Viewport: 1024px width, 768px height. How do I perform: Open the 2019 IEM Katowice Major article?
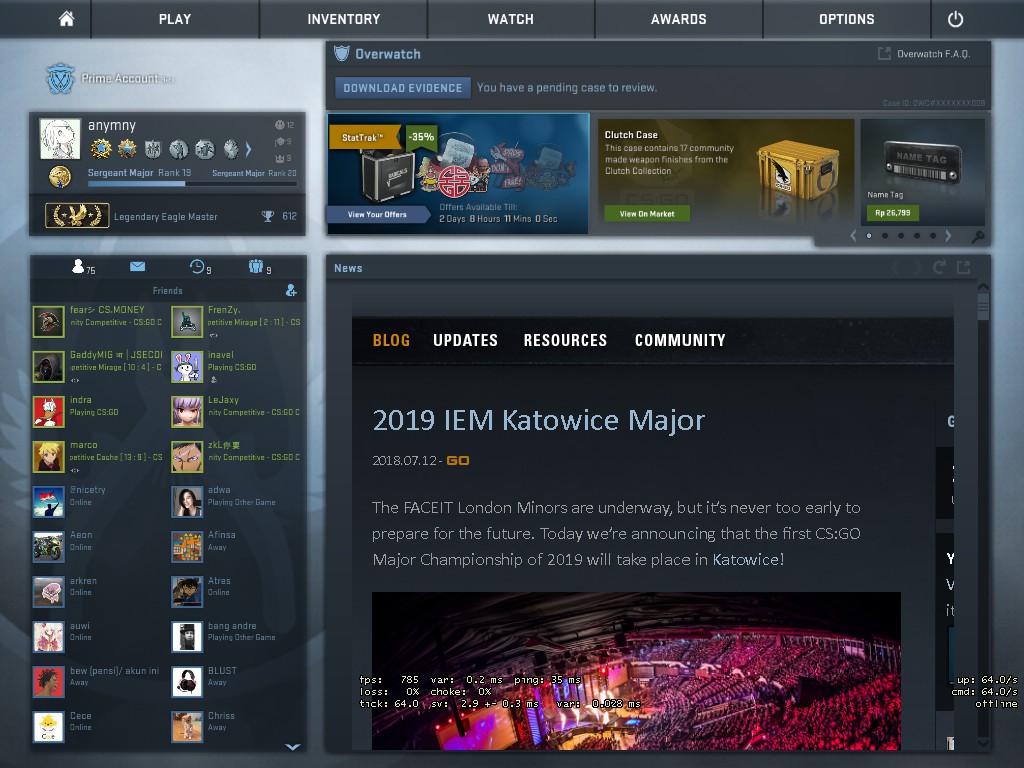click(538, 420)
